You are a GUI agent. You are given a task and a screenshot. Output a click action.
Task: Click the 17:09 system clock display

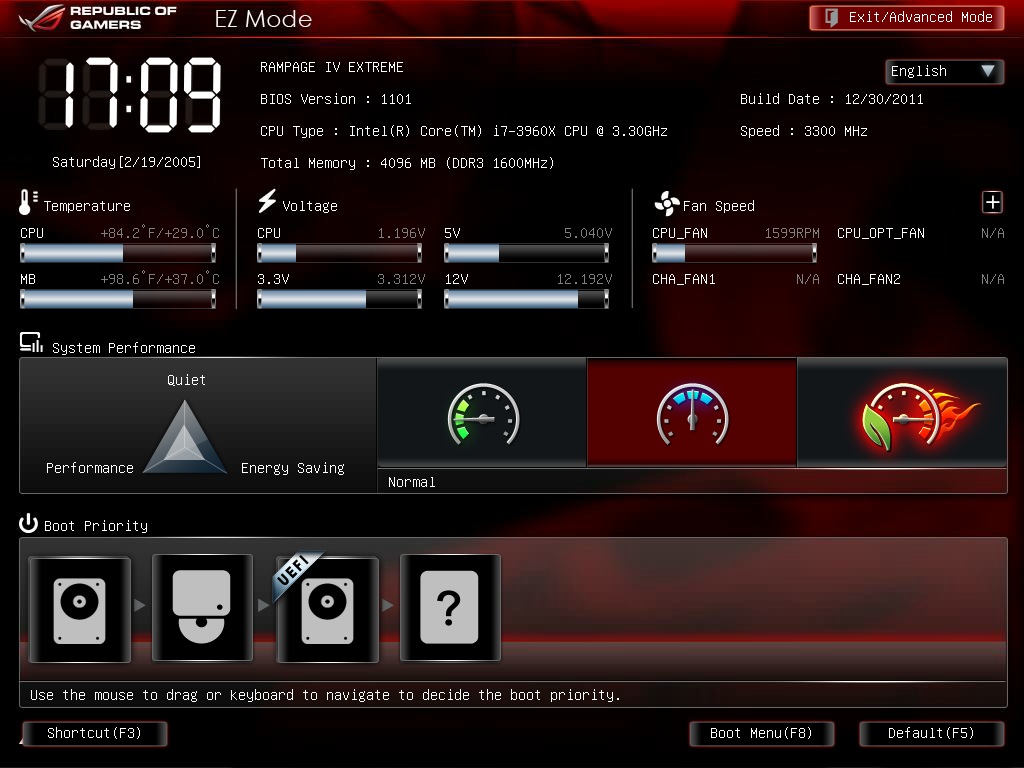(x=131, y=95)
